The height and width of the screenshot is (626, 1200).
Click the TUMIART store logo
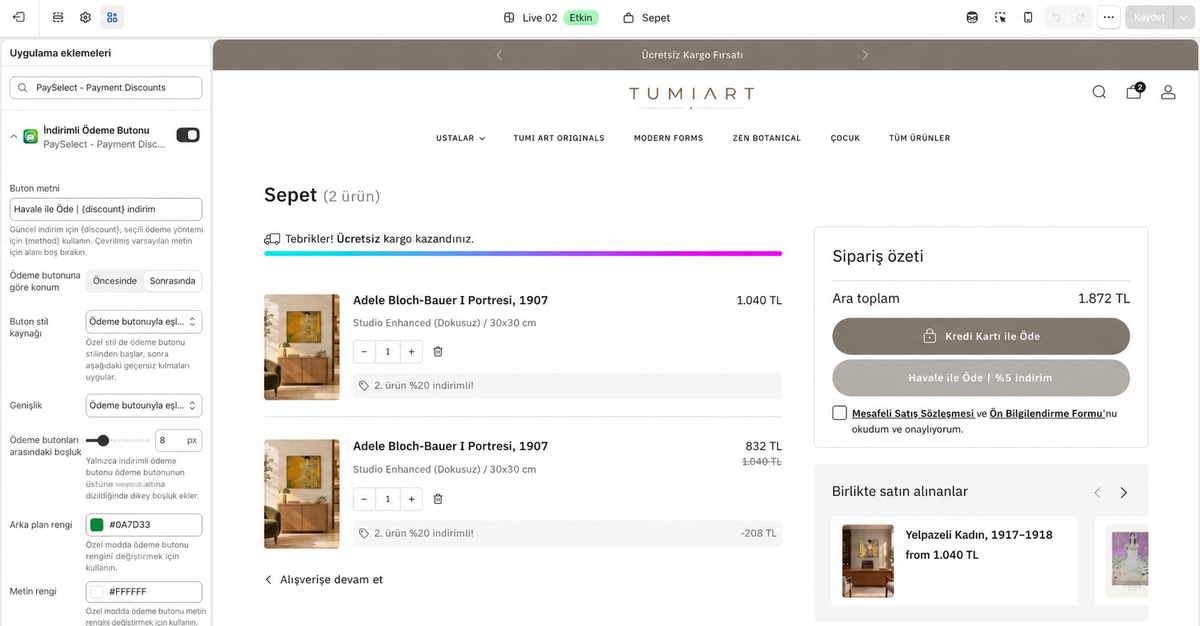point(691,95)
